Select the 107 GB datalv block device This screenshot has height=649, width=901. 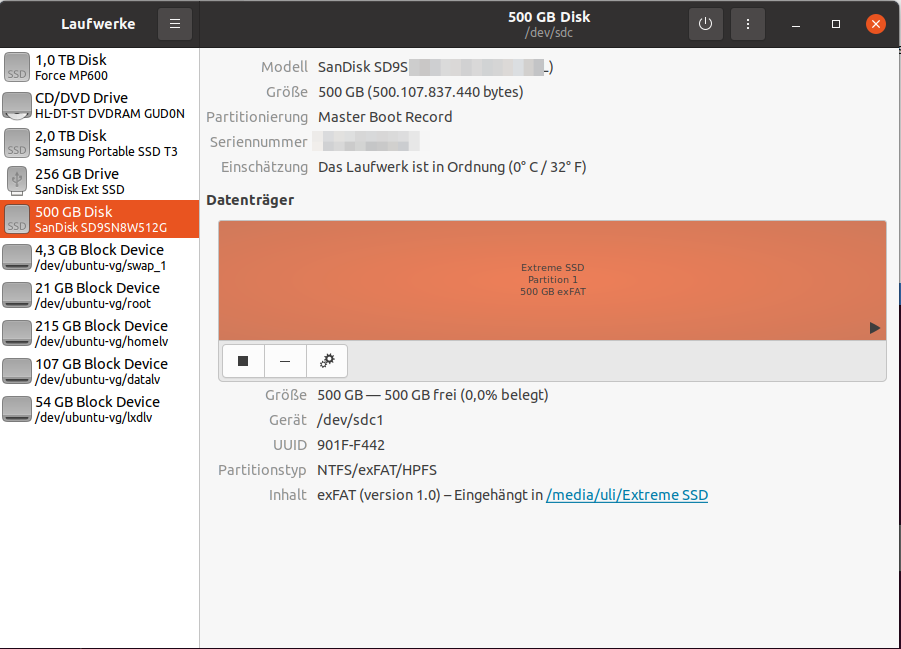100,371
